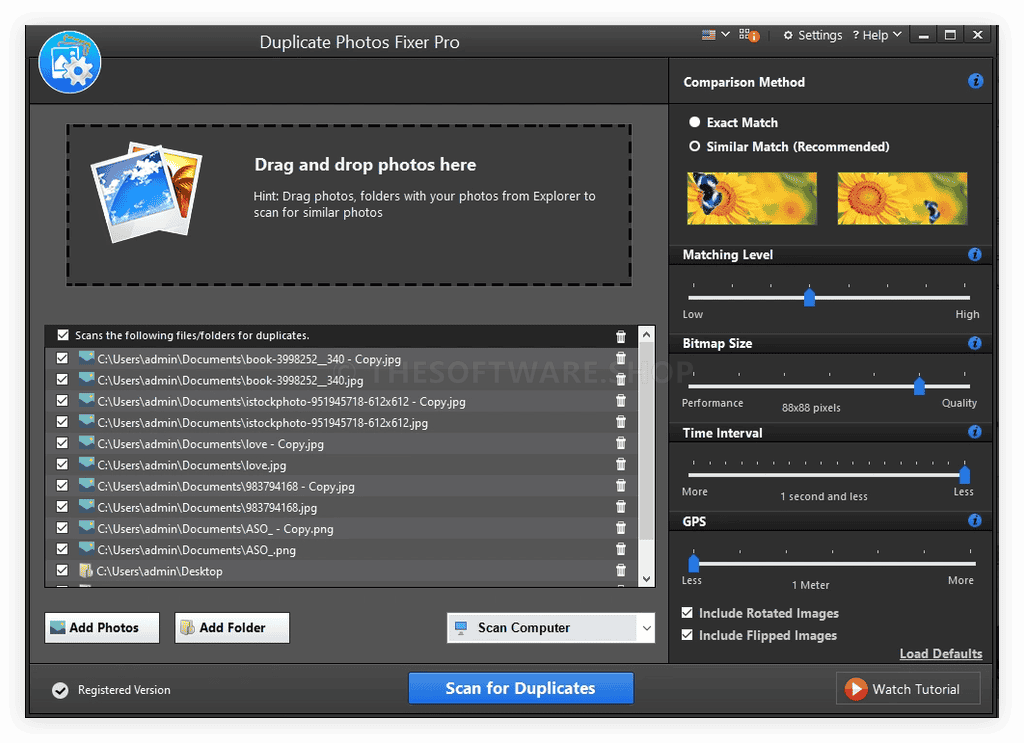The image size is (1024, 743).
Task: Open Settings from the gear icon
Action: [812, 35]
